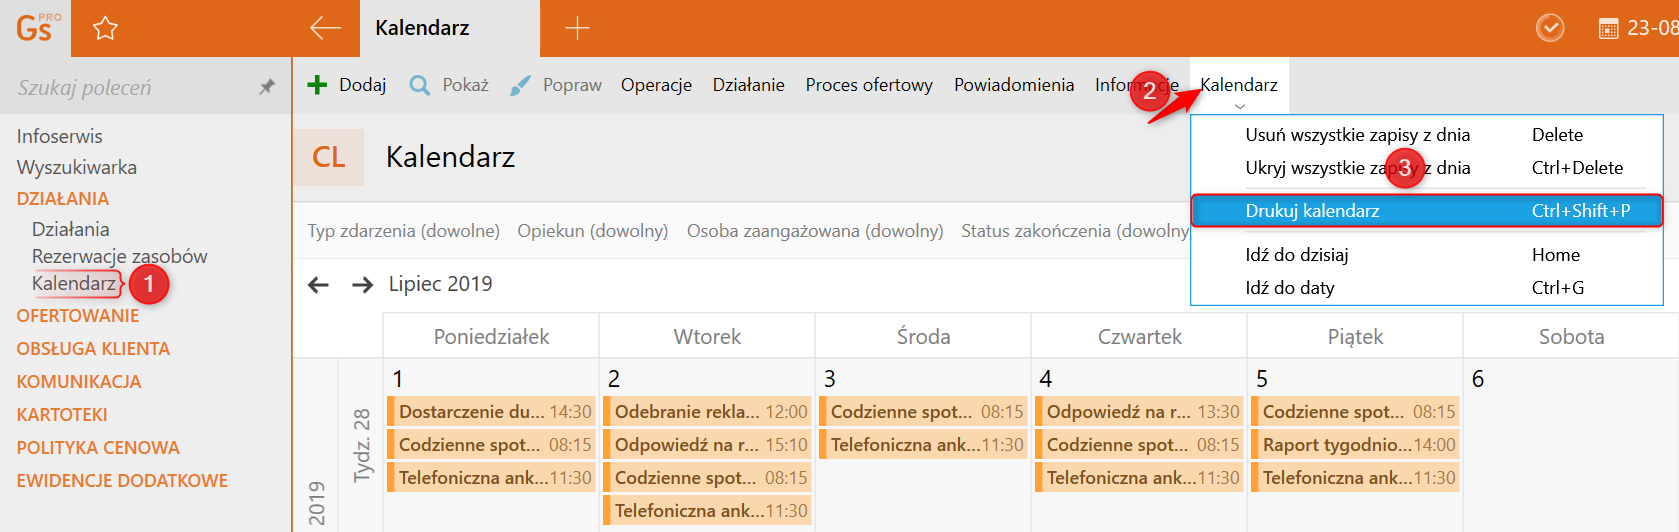Pin the command search panel
The width and height of the screenshot is (1679, 532).
pos(266,87)
